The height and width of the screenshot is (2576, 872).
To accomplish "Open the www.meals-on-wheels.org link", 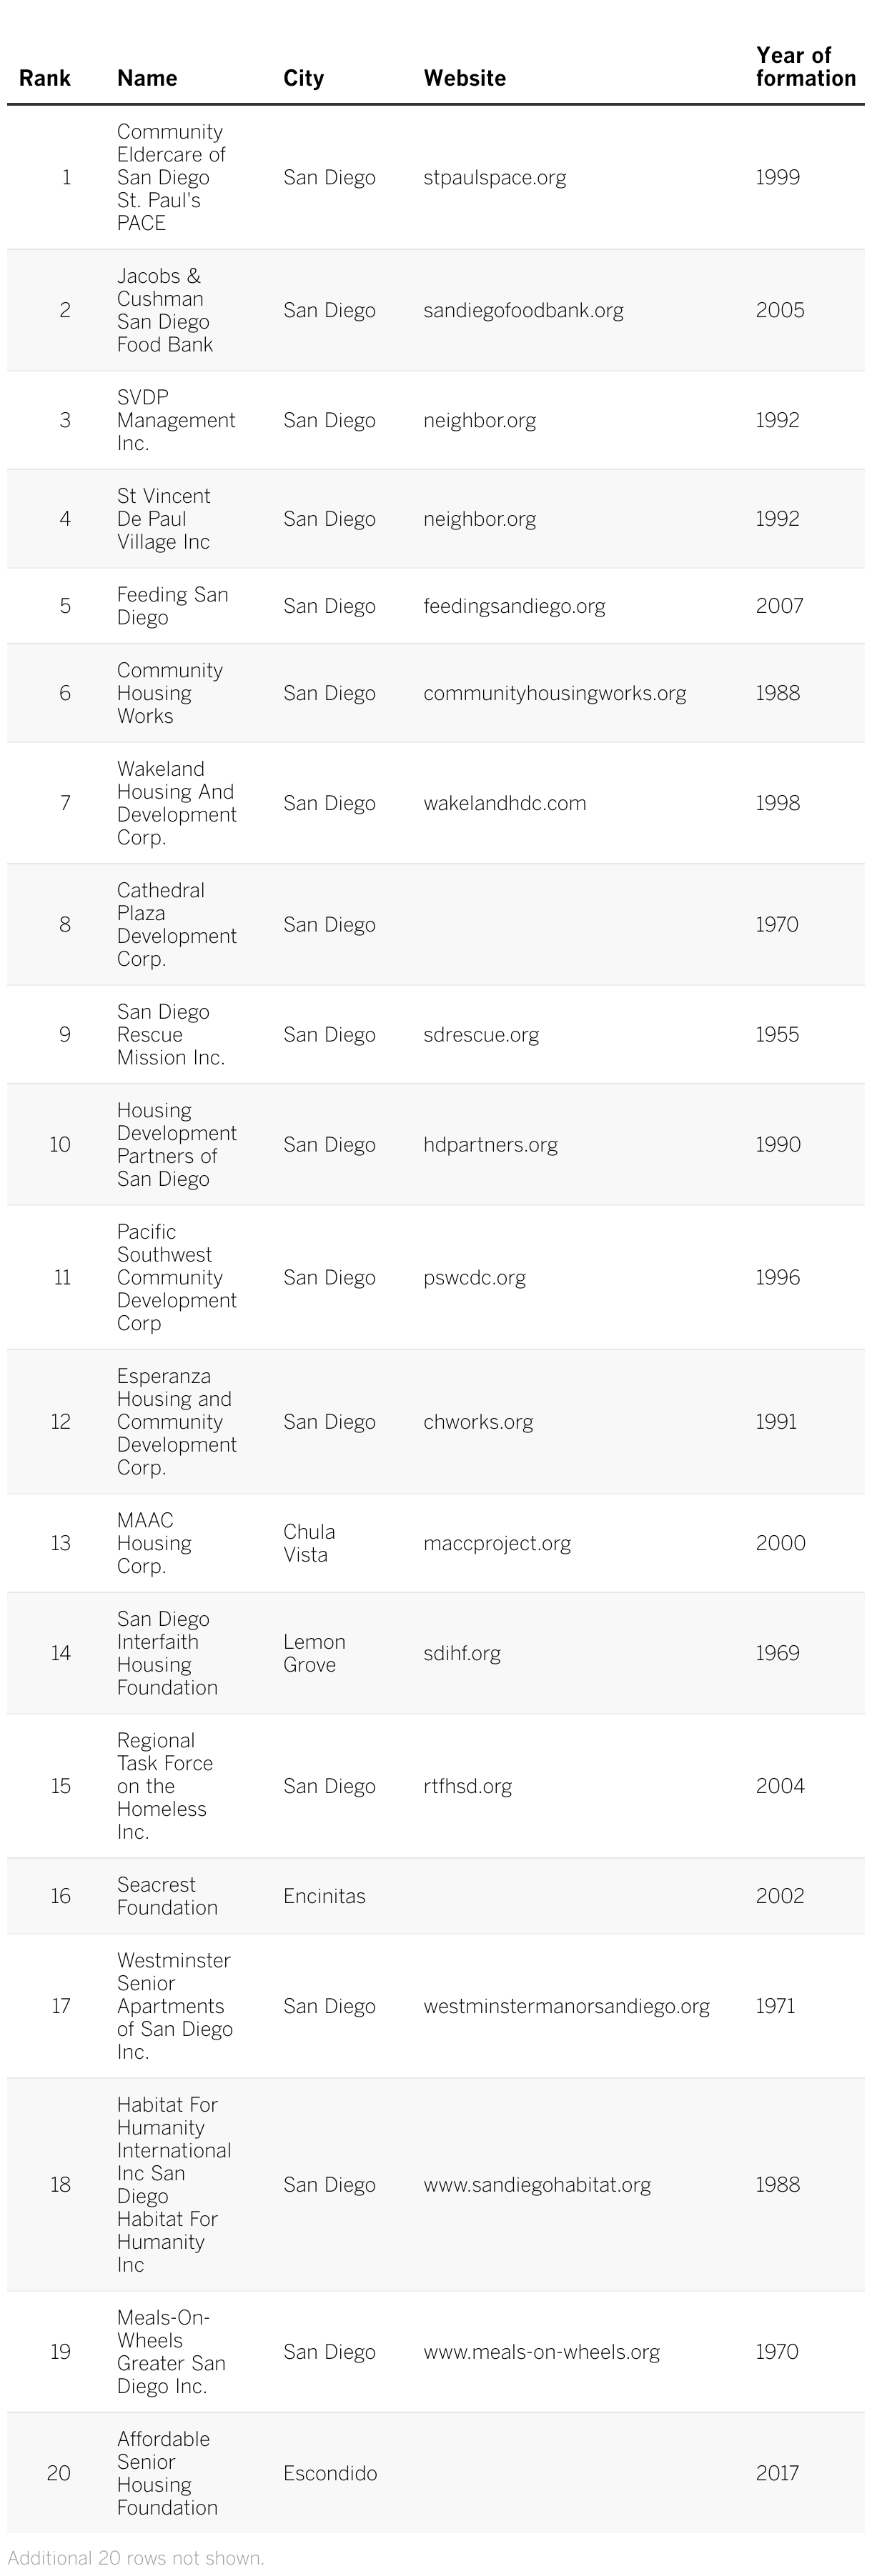I will tap(541, 2352).
